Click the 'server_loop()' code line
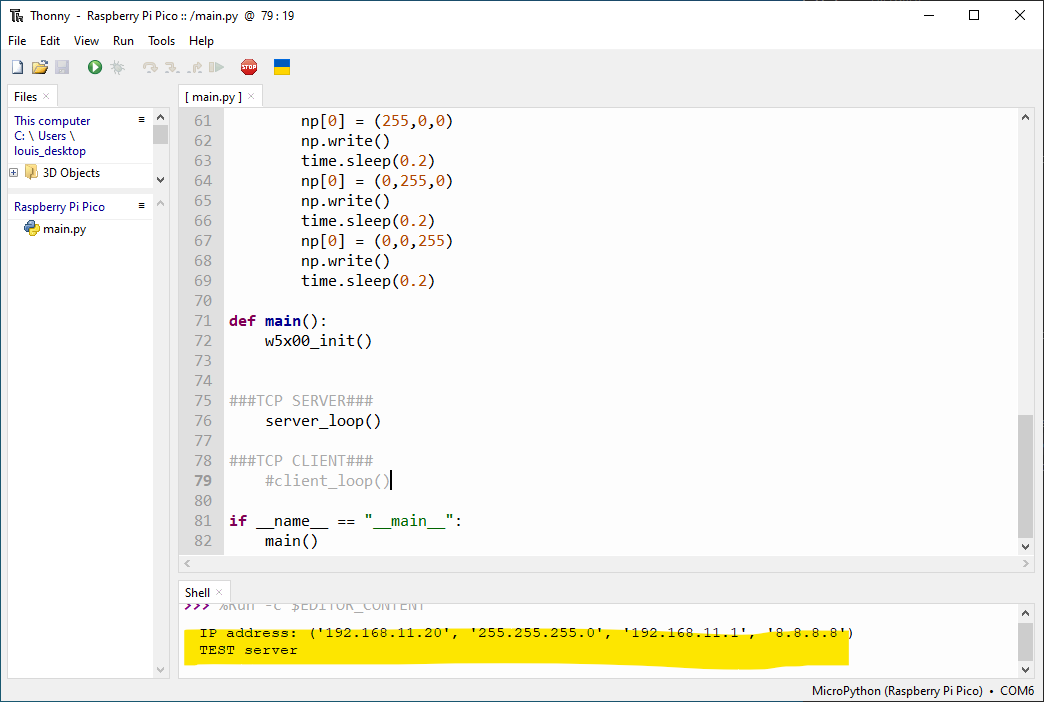Viewport: 1044px width, 702px height. (323, 421)
